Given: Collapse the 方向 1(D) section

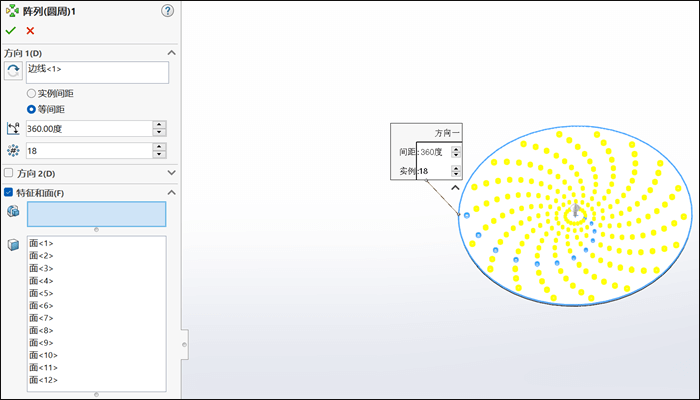Looking at the screenshot, I should (x=171, y=53).
